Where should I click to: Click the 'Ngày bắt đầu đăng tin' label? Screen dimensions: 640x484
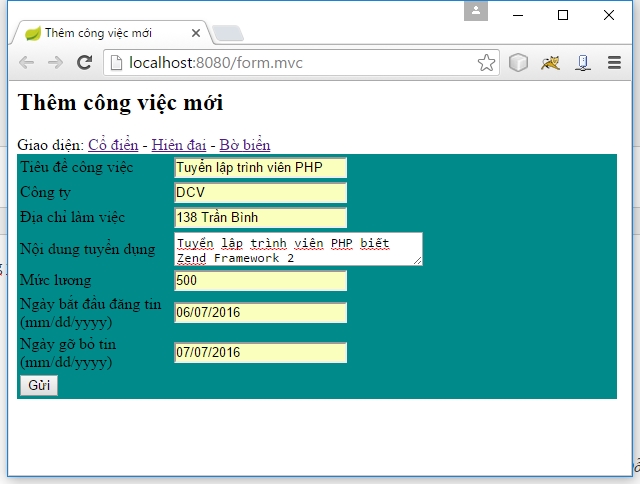pyautogui.click(x=91, y=313)
